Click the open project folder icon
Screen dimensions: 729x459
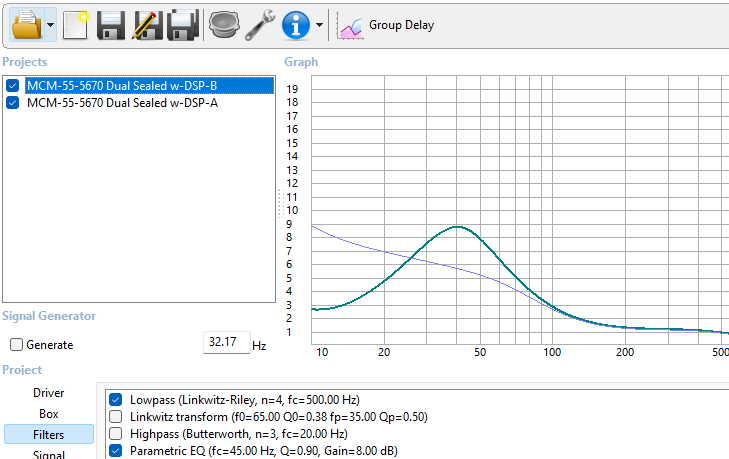(x=26, y=24)
